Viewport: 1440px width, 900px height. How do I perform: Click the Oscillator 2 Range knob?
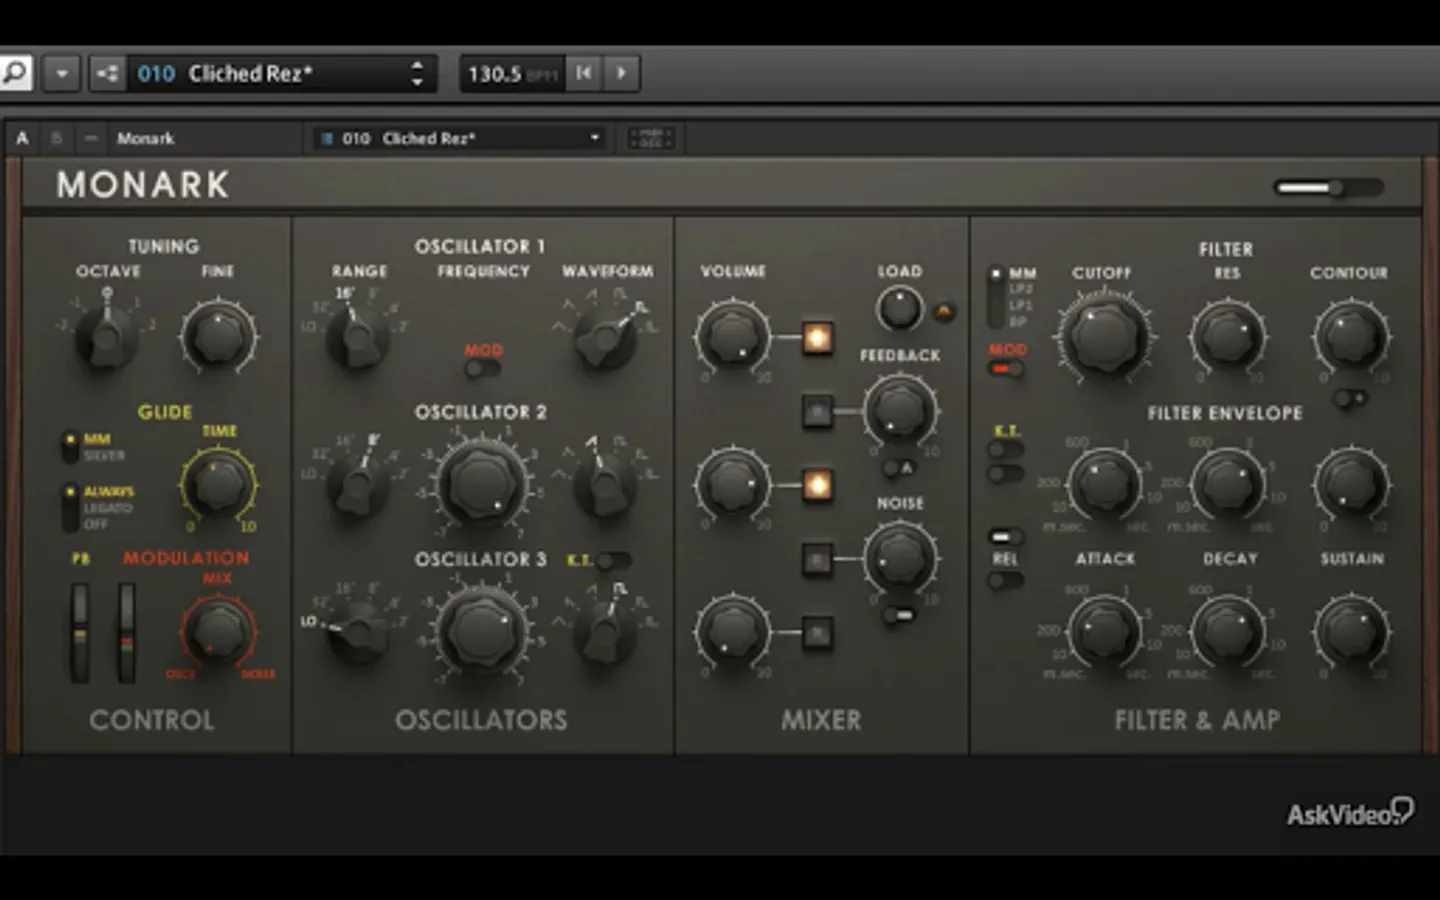point(357,483)
